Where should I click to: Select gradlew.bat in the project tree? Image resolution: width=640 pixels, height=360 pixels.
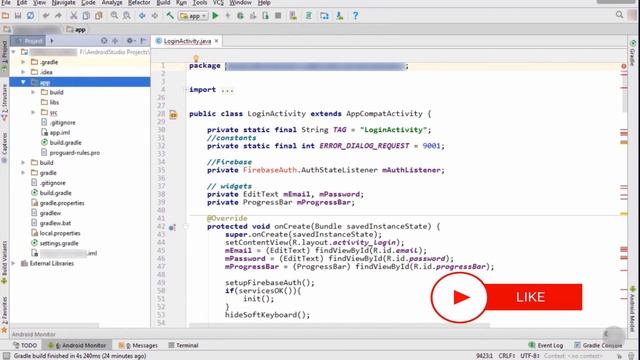pyautogui.click(x=51, y=223)
